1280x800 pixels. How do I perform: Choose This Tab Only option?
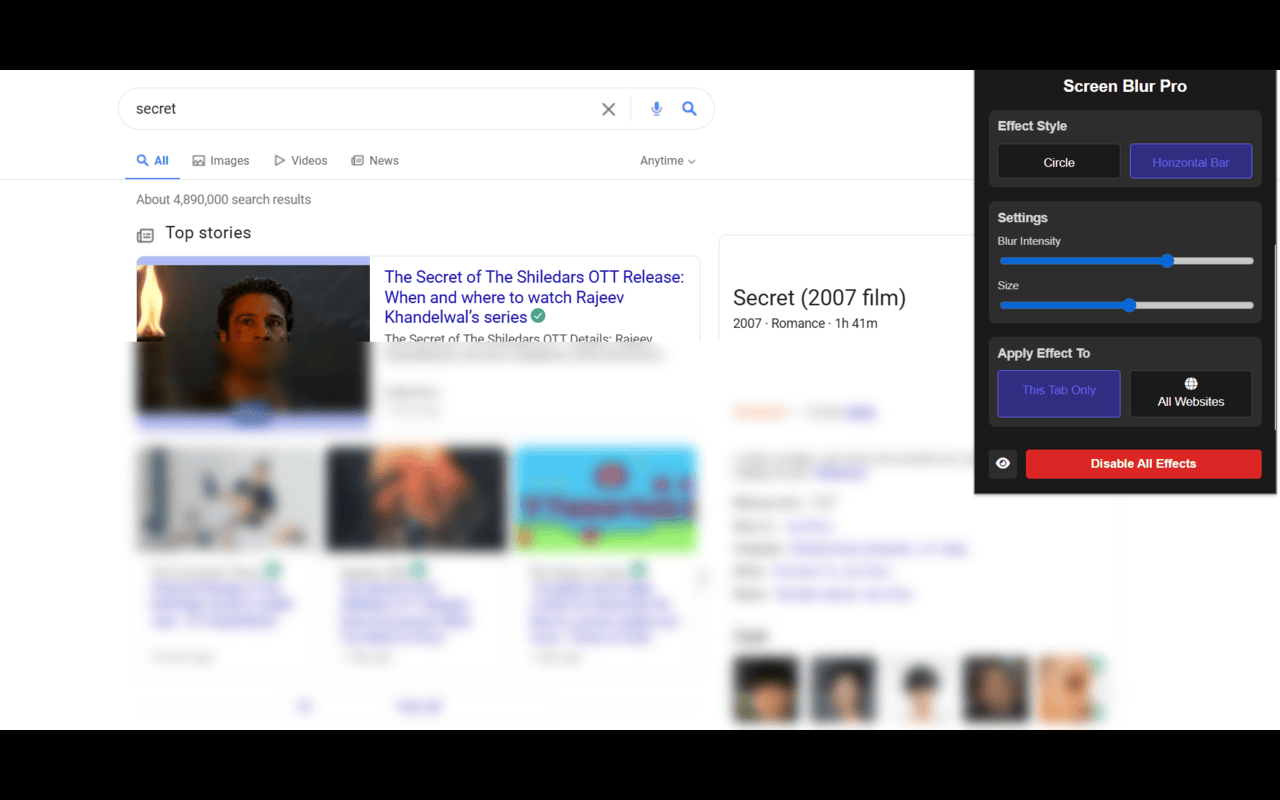pos(1059,393)
